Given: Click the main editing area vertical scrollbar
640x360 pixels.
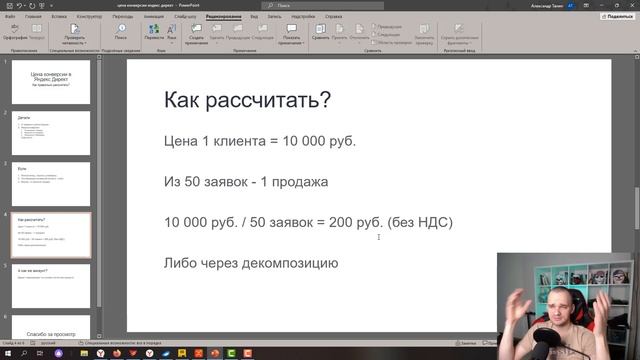Looking at the screenshot, I should coord(637,208).
